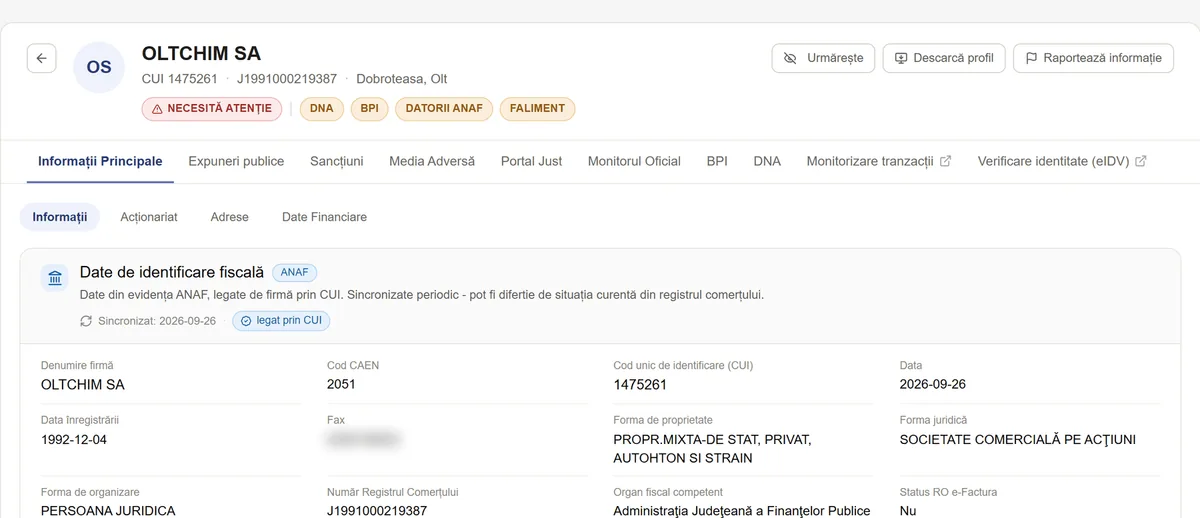Click the Cod CAEN value 2051

(341, 384)
